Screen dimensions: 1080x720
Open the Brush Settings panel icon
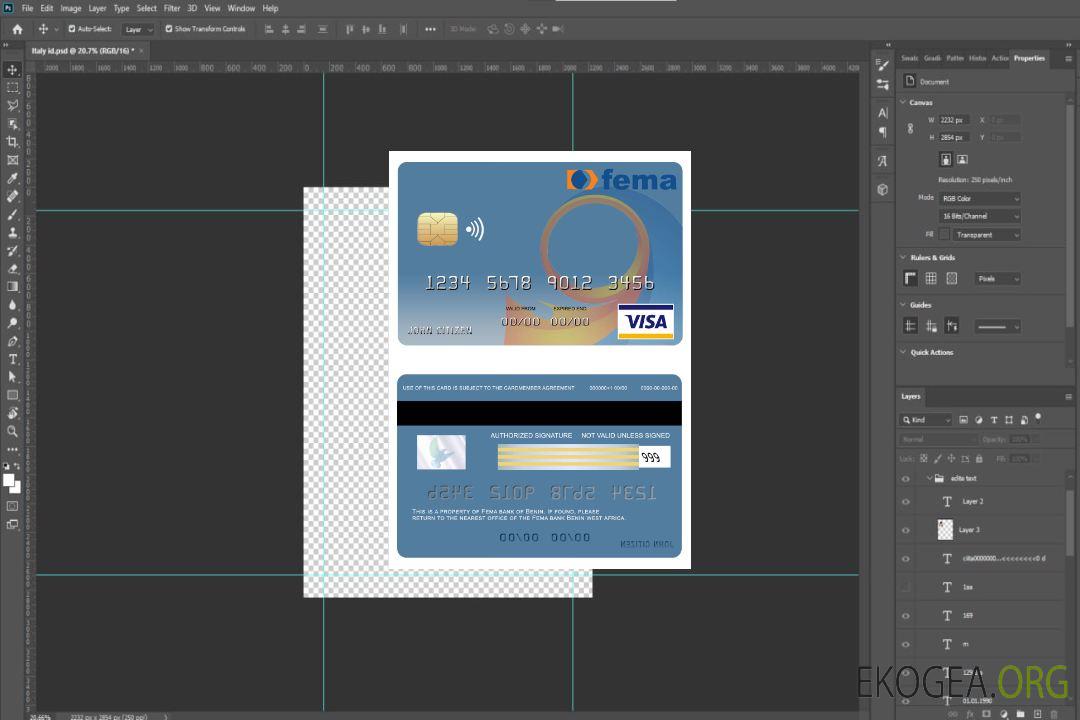tap(882, 65)
